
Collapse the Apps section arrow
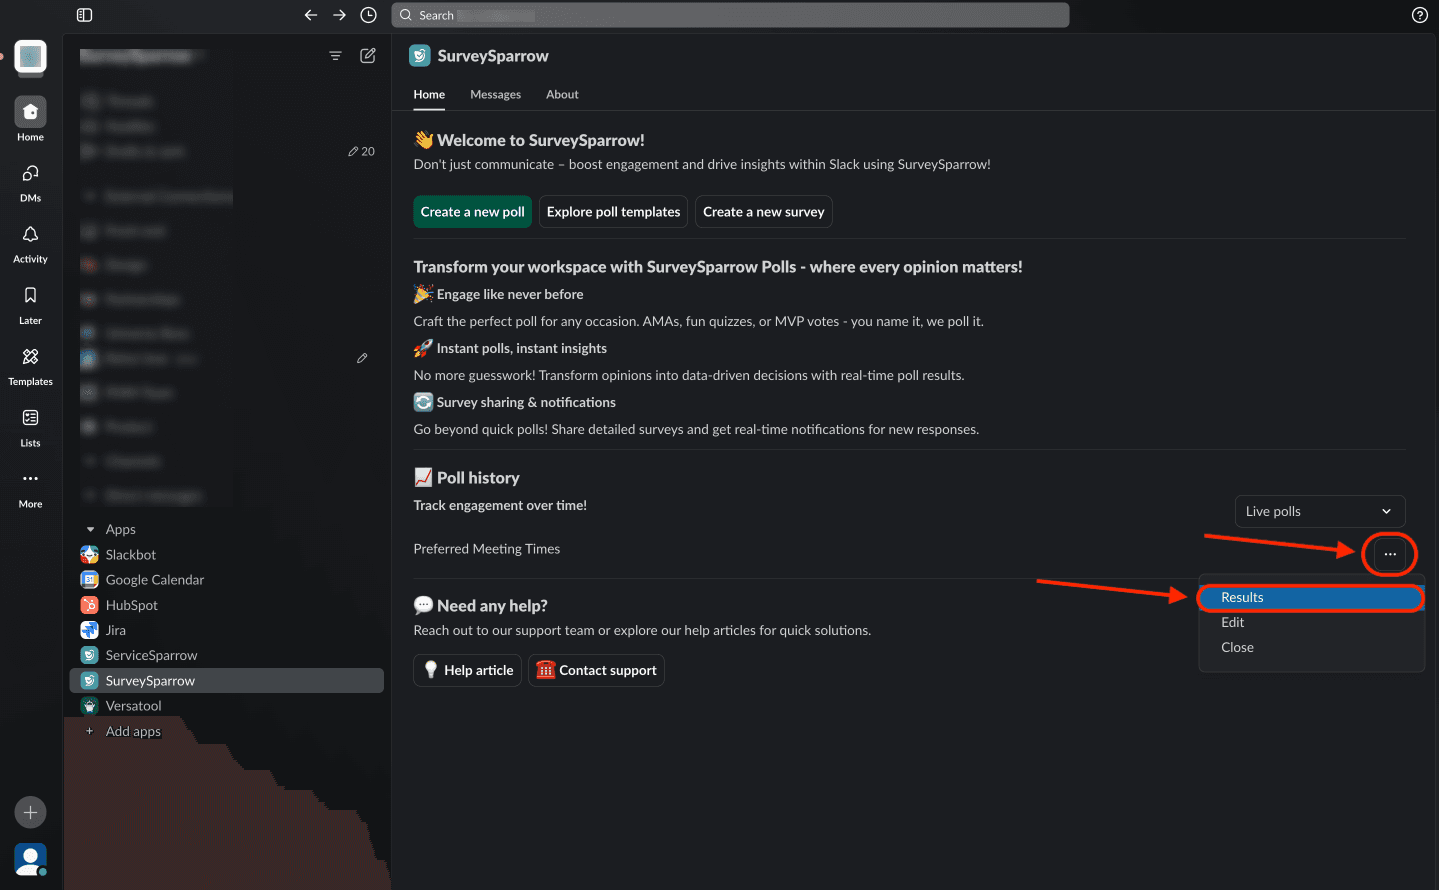90,529
